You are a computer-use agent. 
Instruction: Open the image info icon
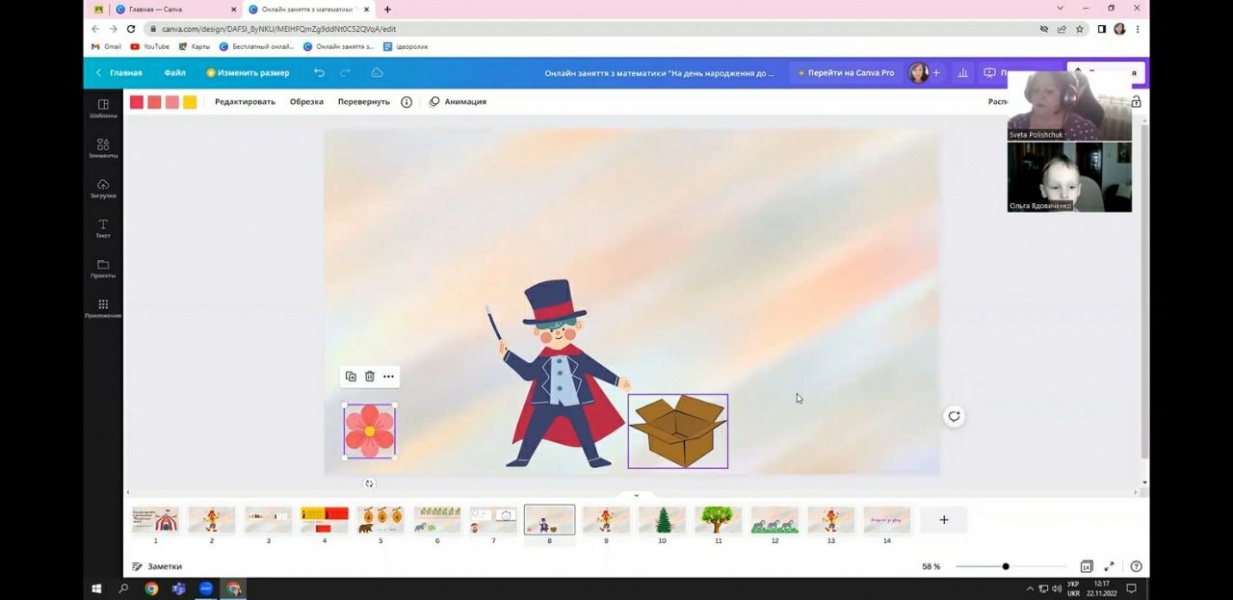406,102
